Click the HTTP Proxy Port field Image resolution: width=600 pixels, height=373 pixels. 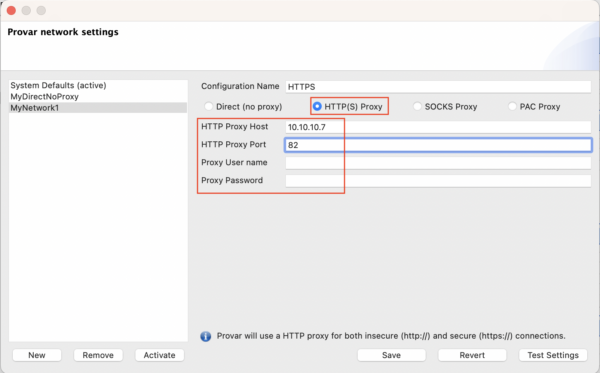click(x=438, y=145)
